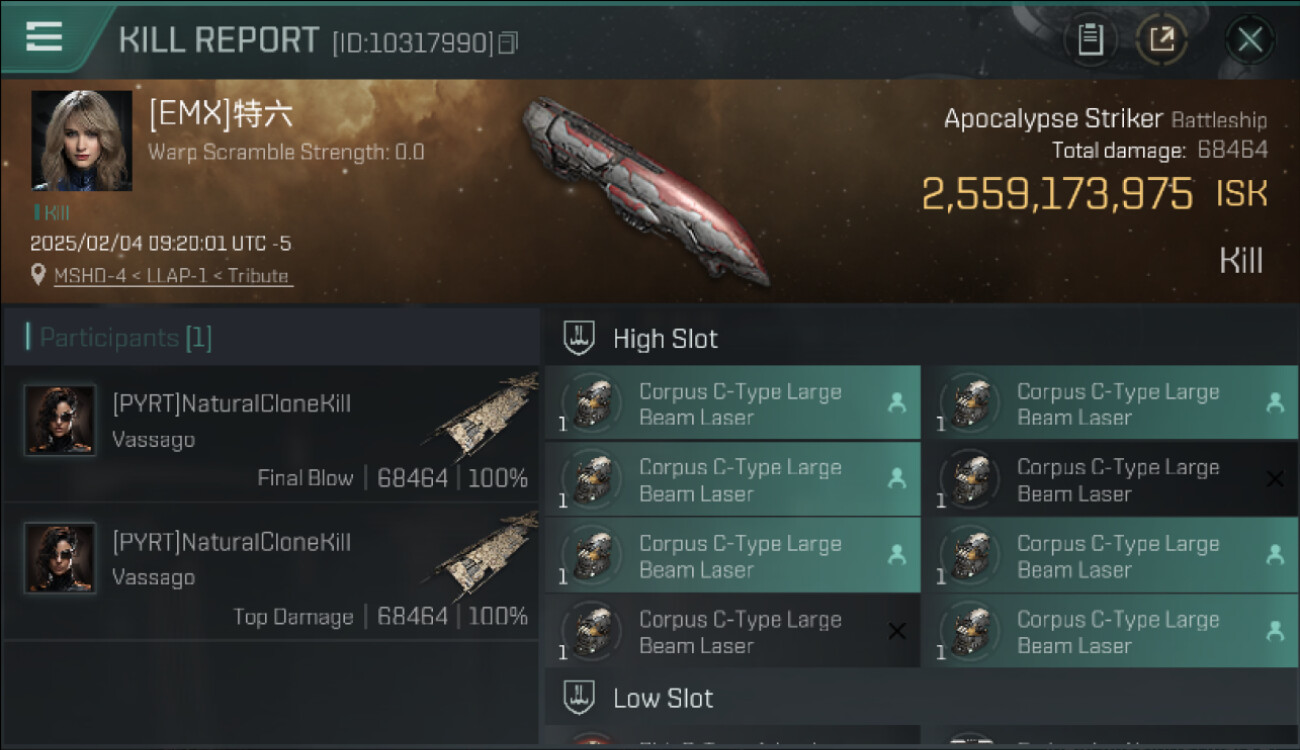The image size is (1300, 750).
Task: View victim pilot portrait
Action: tap(81, 140)
